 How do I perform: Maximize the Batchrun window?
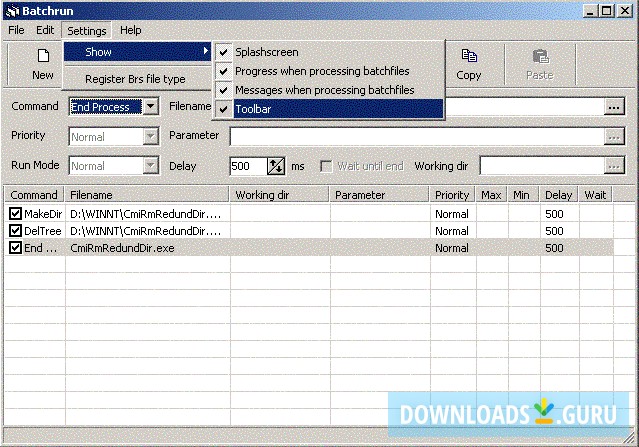[606, 11]
